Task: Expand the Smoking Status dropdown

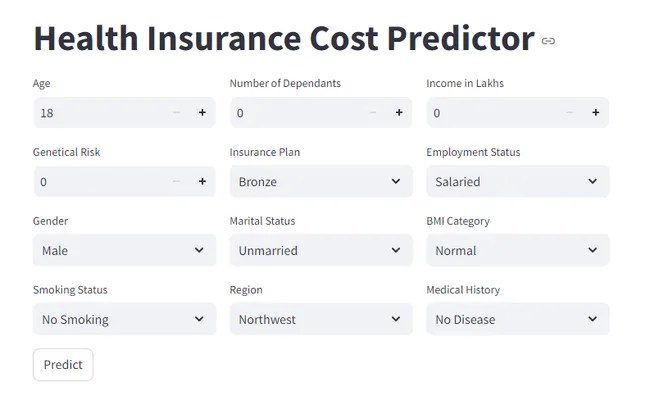Action: coord(124,319)
